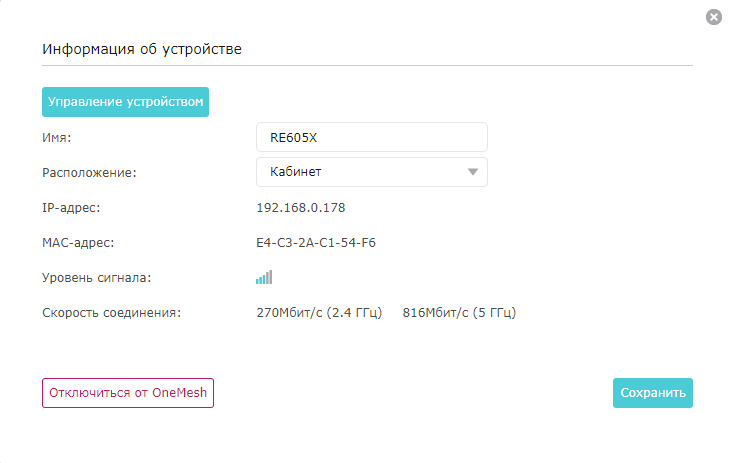Select the IP address 192.168.0.178 value
The width and height of the screenshot is (732, 463).
point(301,208)
